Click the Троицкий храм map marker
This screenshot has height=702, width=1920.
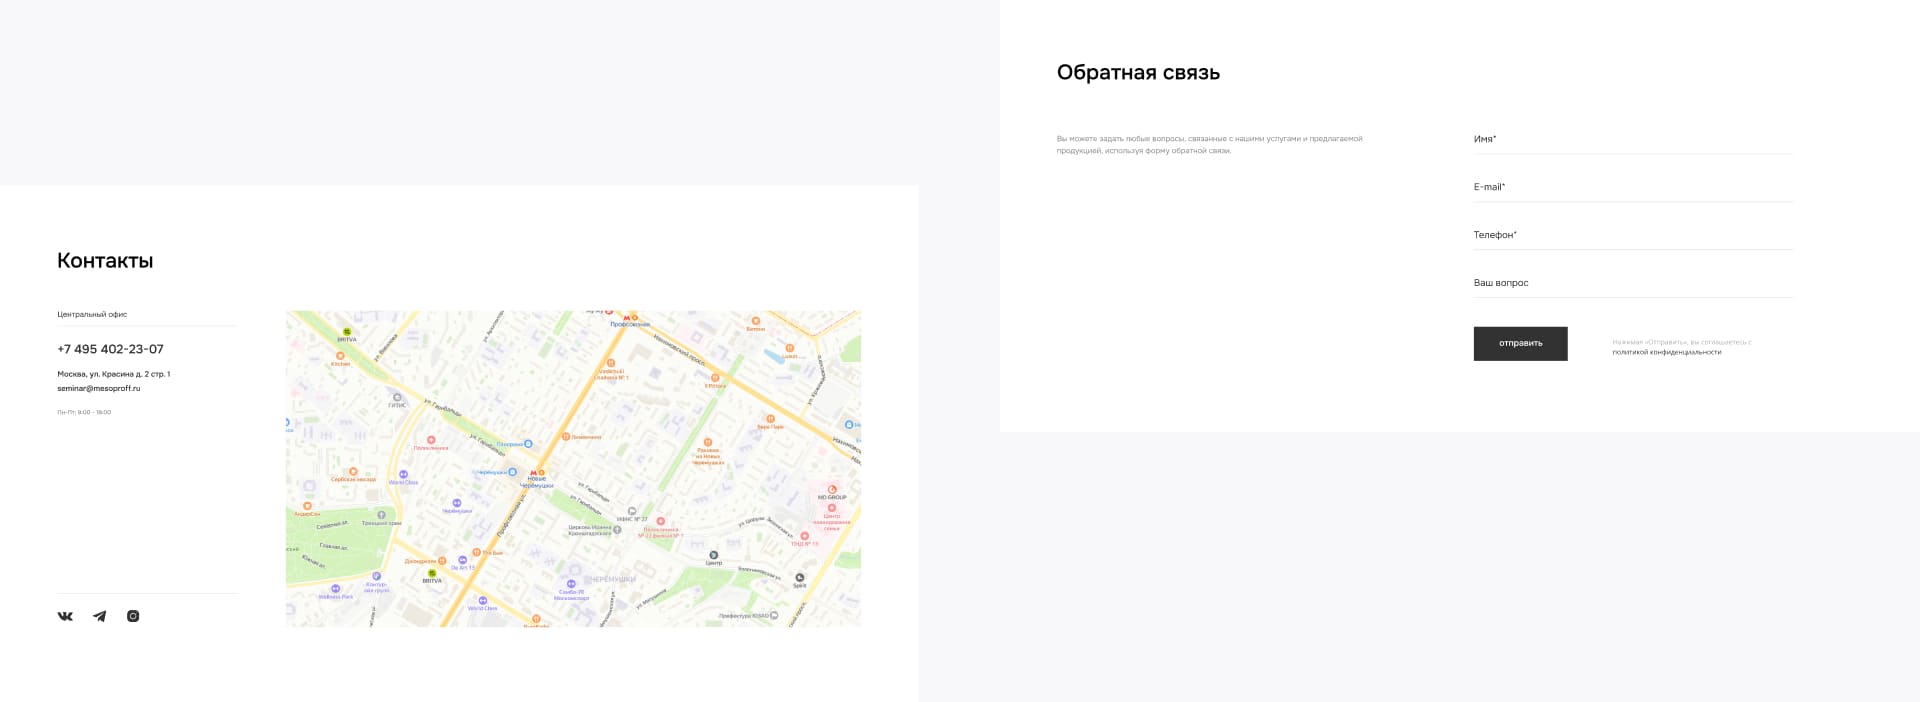tap(381, 515)
